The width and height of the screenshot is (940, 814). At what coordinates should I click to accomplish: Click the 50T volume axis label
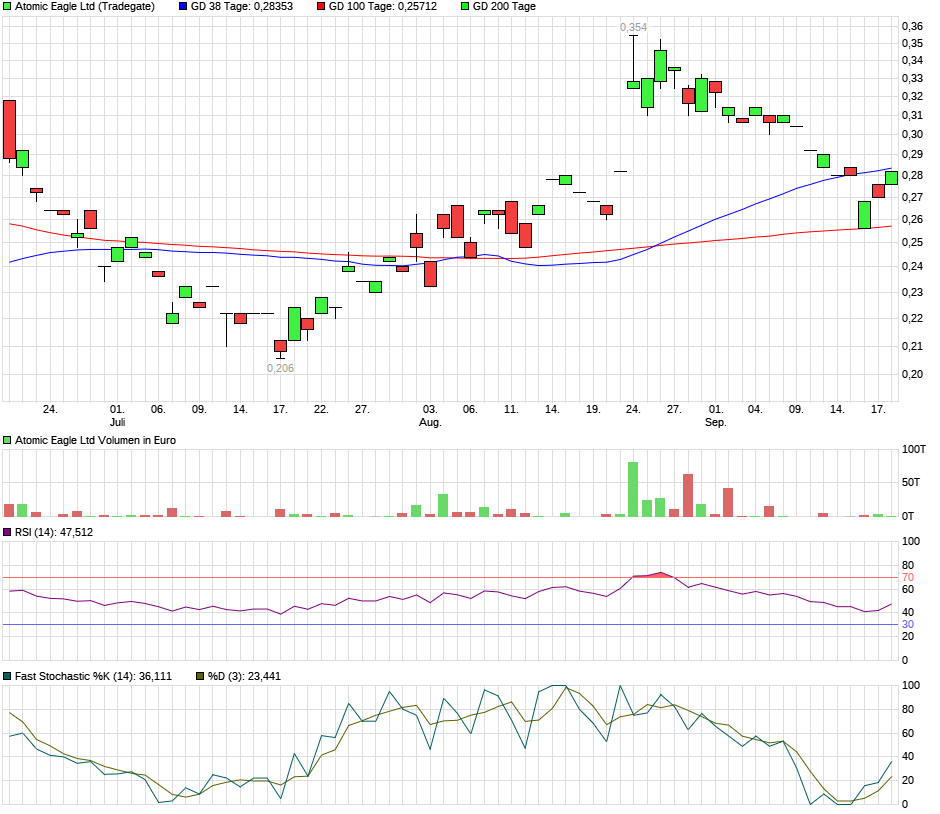tap(911, 483)
